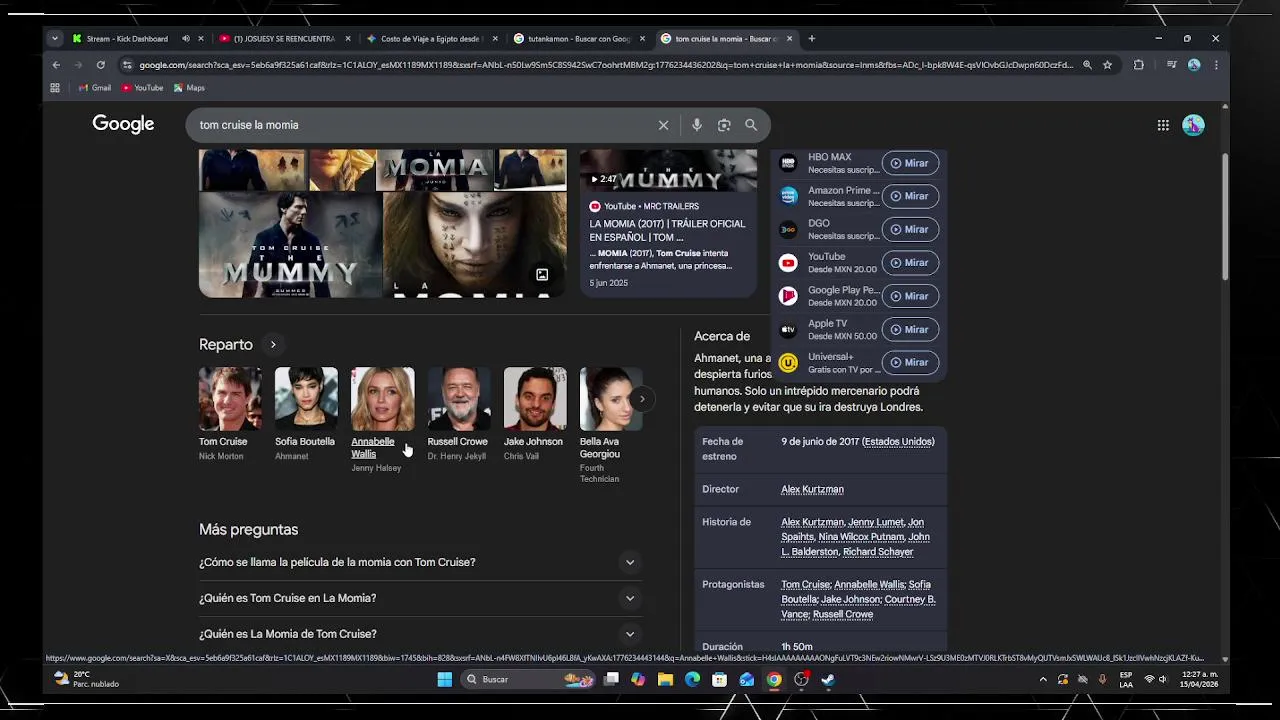1280x720 pixels.
Task: Clear the search box text with X
Action: click(x=663, y=125)
